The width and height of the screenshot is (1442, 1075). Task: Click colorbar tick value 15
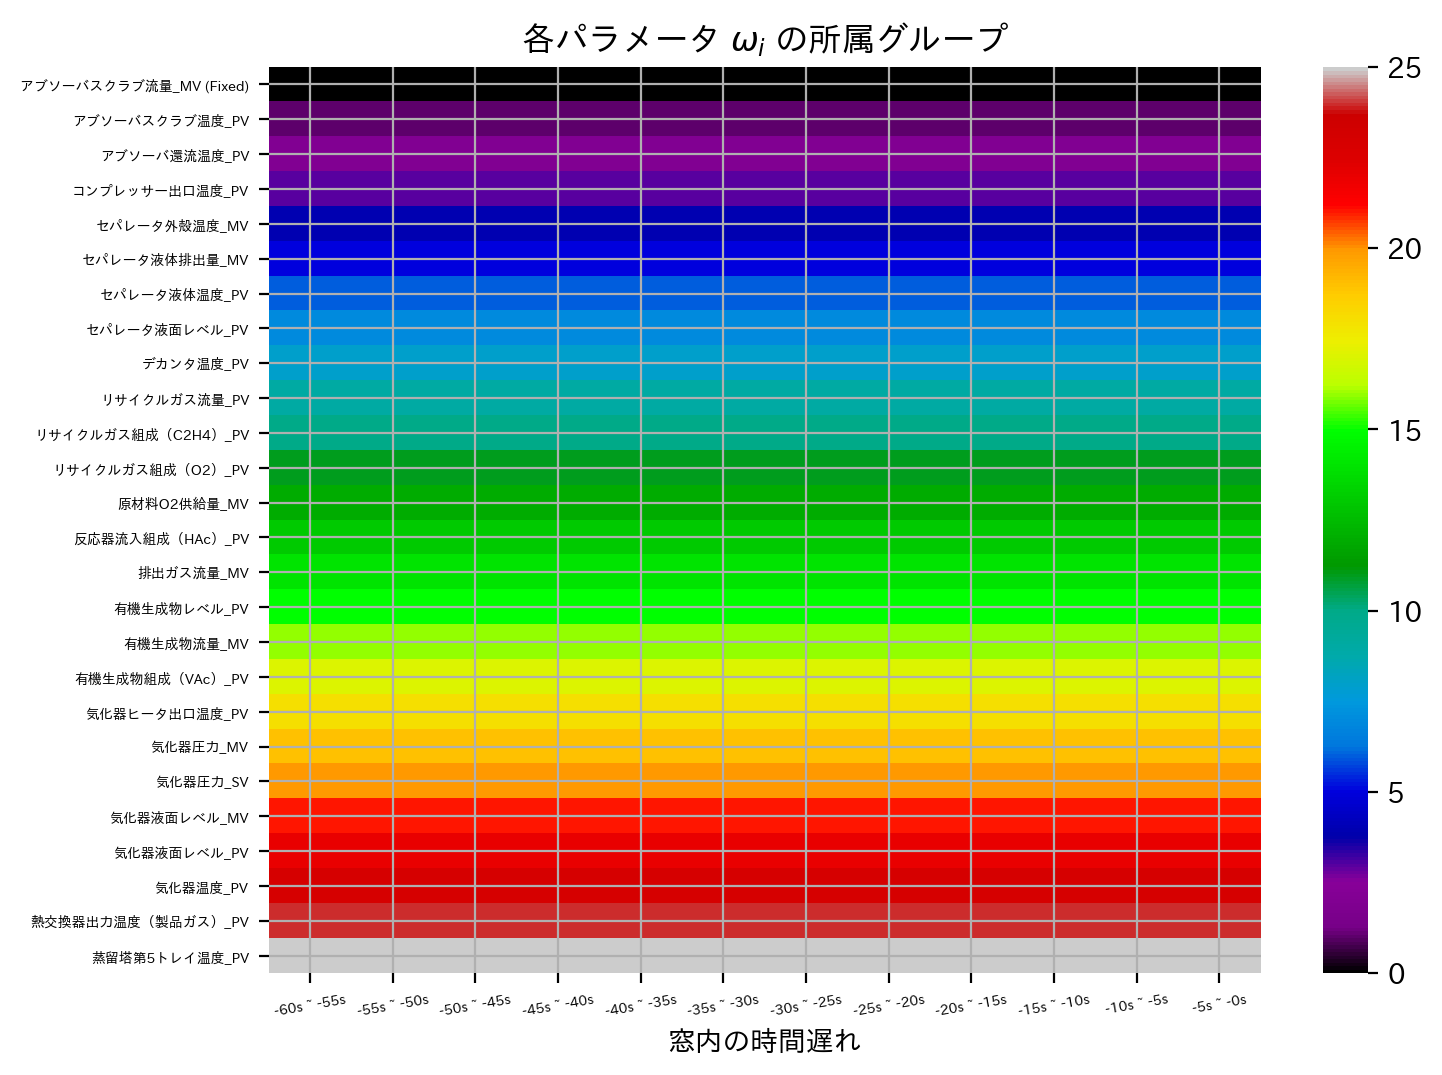click(x=1405, y=431)
